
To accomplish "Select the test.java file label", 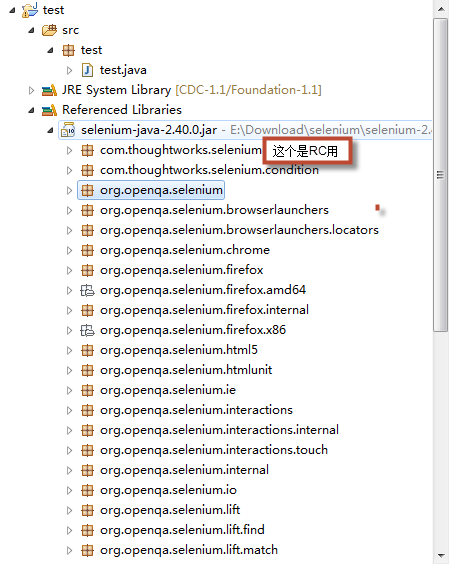I will click(123, 70).
